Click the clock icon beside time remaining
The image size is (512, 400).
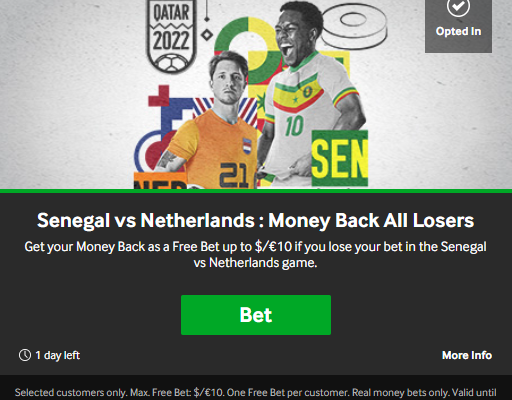(x=25, y=355)
